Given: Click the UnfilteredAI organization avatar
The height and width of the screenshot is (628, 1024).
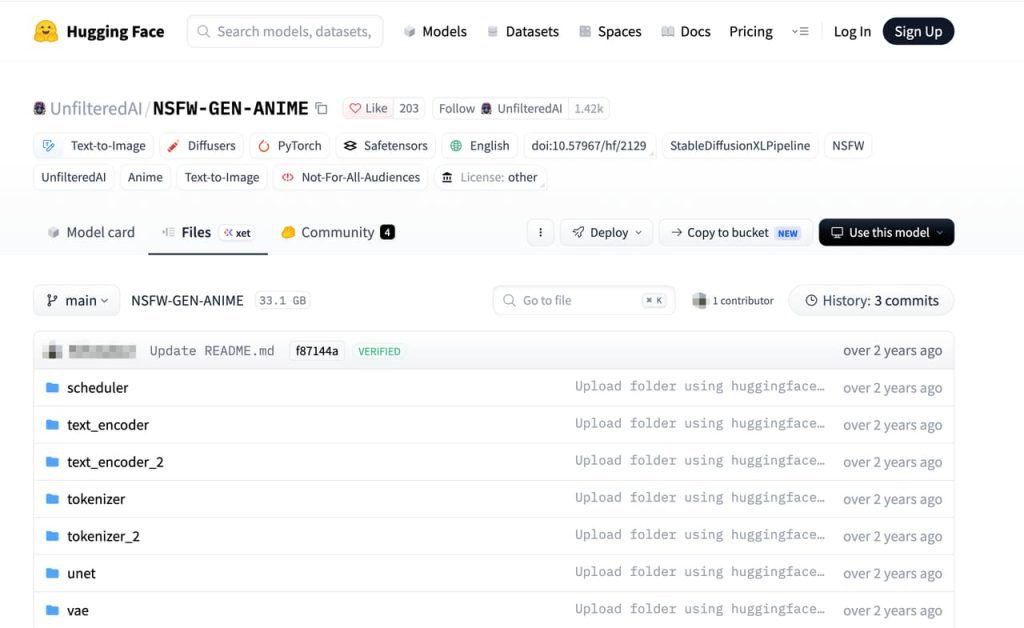Looking at the screenshot, I should click(40, 108).
